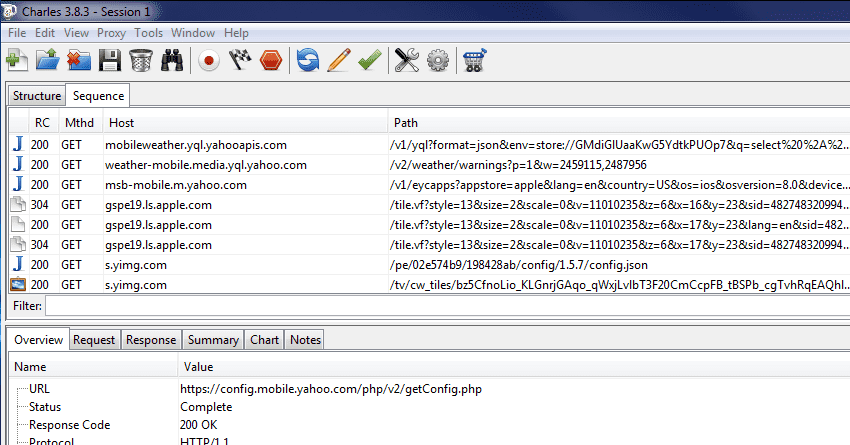Open the Help menu
Screen dimensions: 850x445
236,33
